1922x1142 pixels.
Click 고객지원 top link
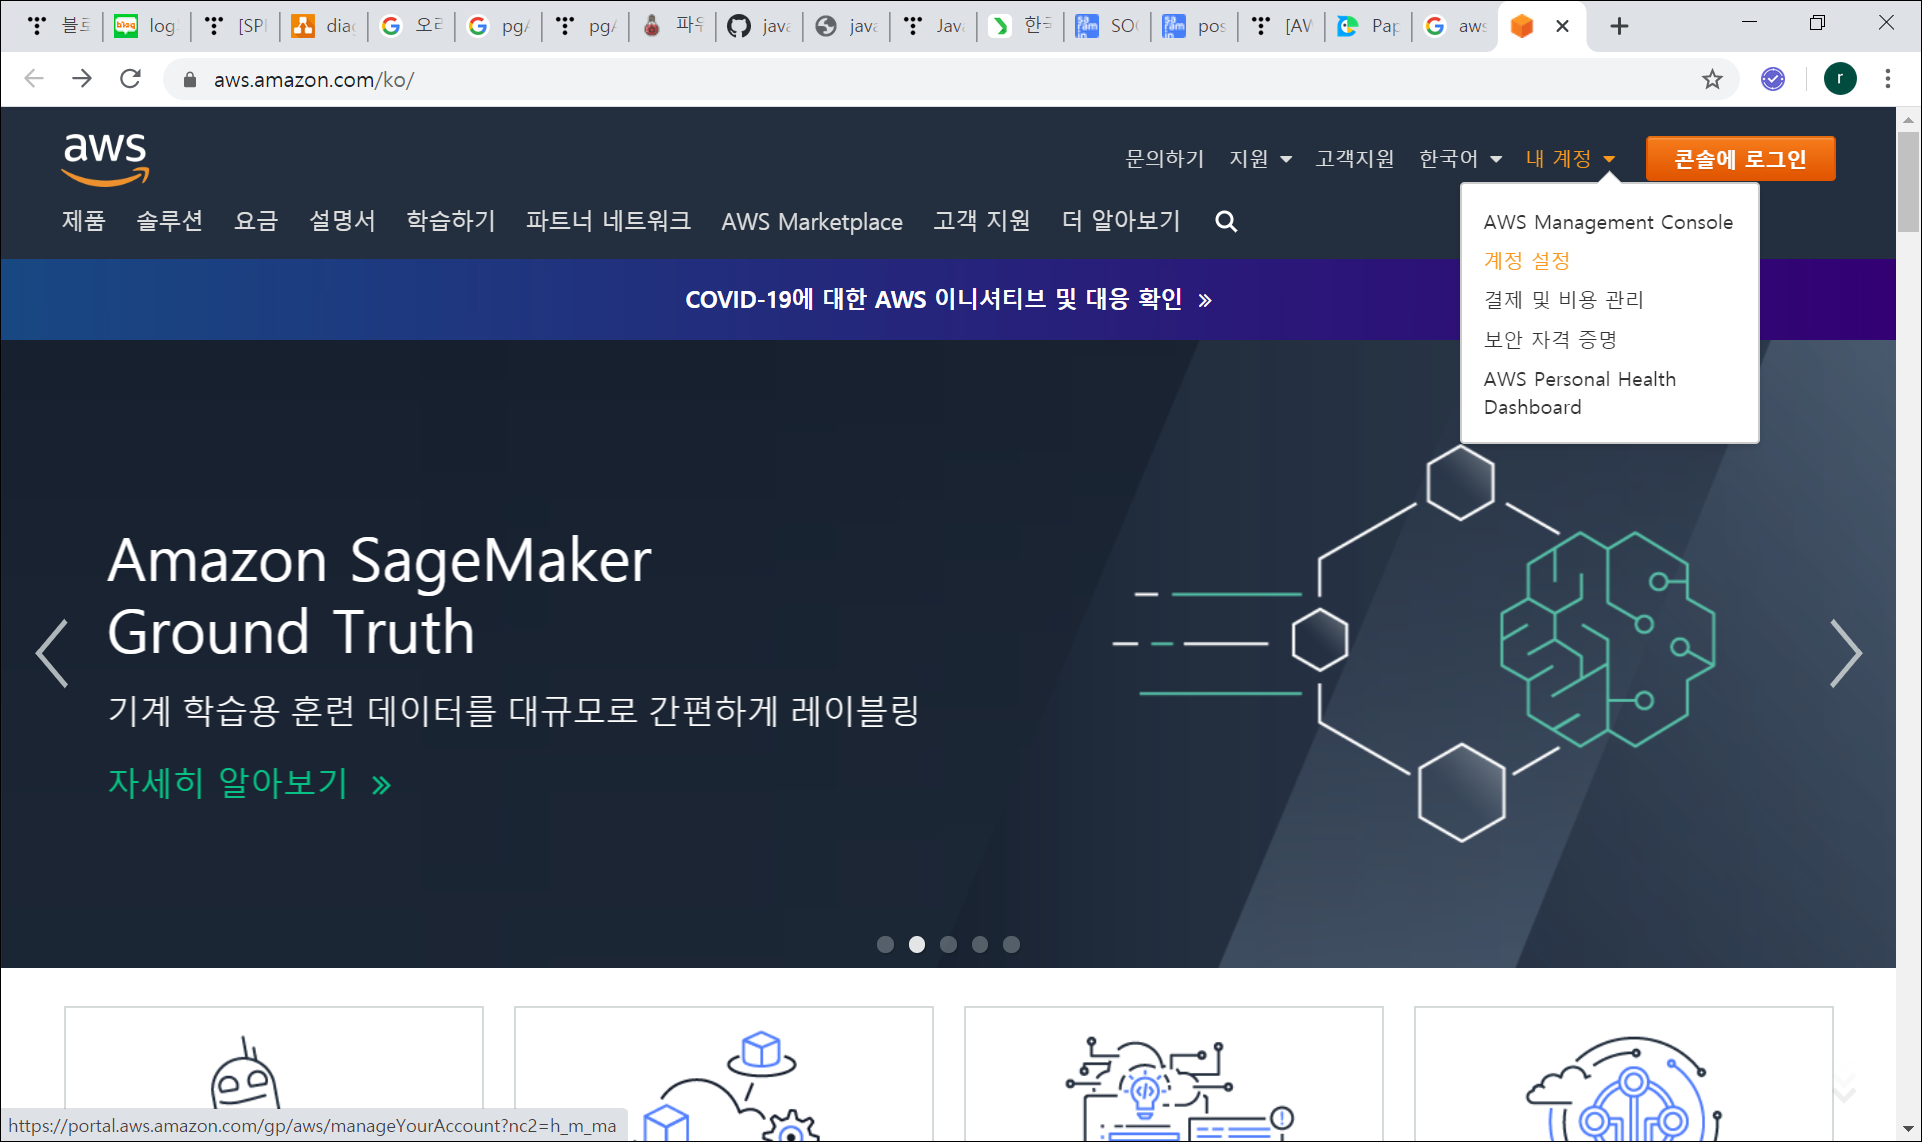coord(1355,159)
